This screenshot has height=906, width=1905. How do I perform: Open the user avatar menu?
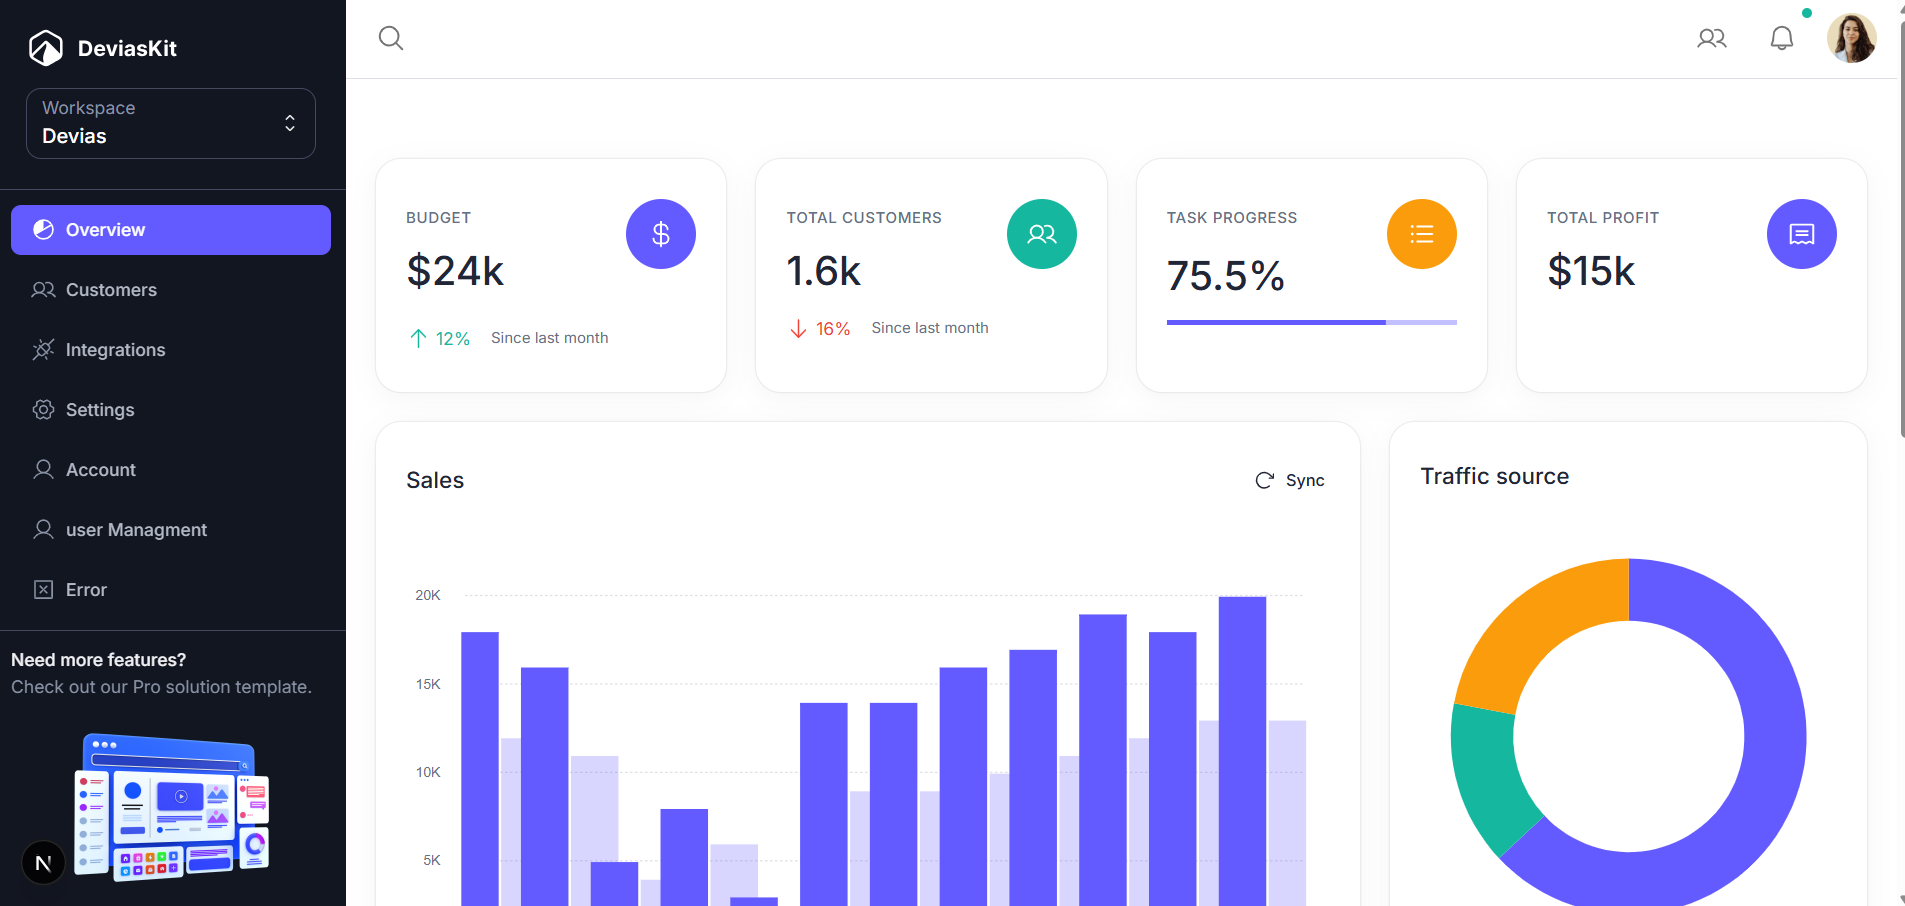click(x=1851, y=38)
